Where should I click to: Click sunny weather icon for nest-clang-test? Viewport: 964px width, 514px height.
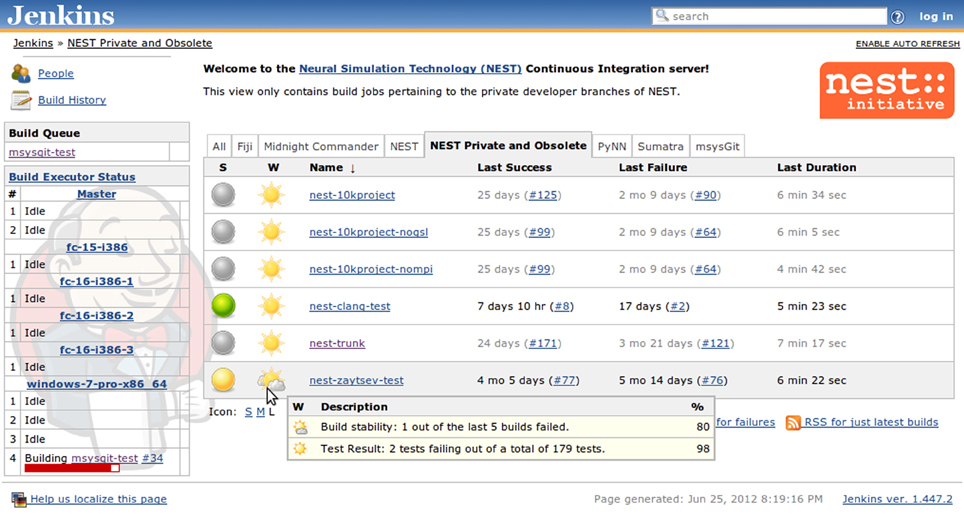click(x=271, y=306)
